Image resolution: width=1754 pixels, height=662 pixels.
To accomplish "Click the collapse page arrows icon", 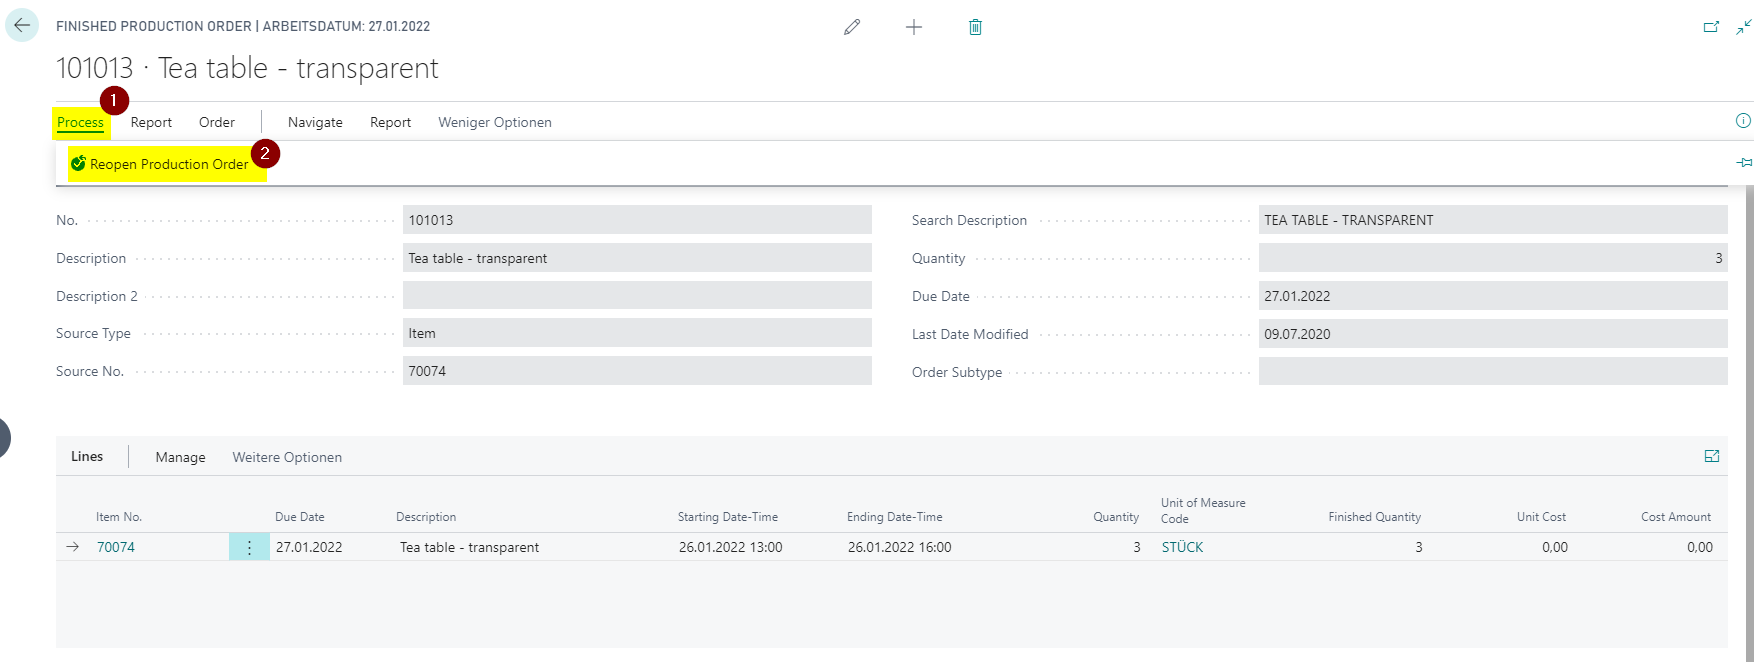I will pos(1743,27).
